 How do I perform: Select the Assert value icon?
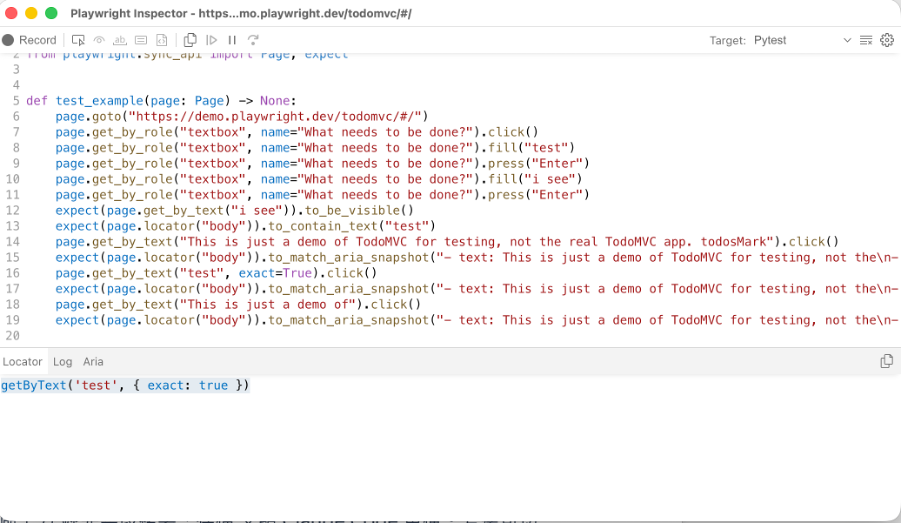[141, 40]
